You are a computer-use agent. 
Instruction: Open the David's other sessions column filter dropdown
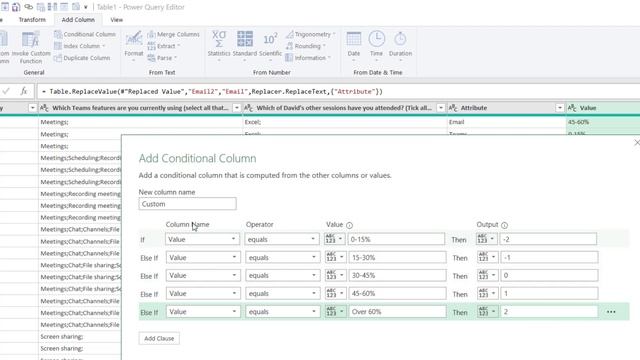pyautogui.click(x=440, y=108)
